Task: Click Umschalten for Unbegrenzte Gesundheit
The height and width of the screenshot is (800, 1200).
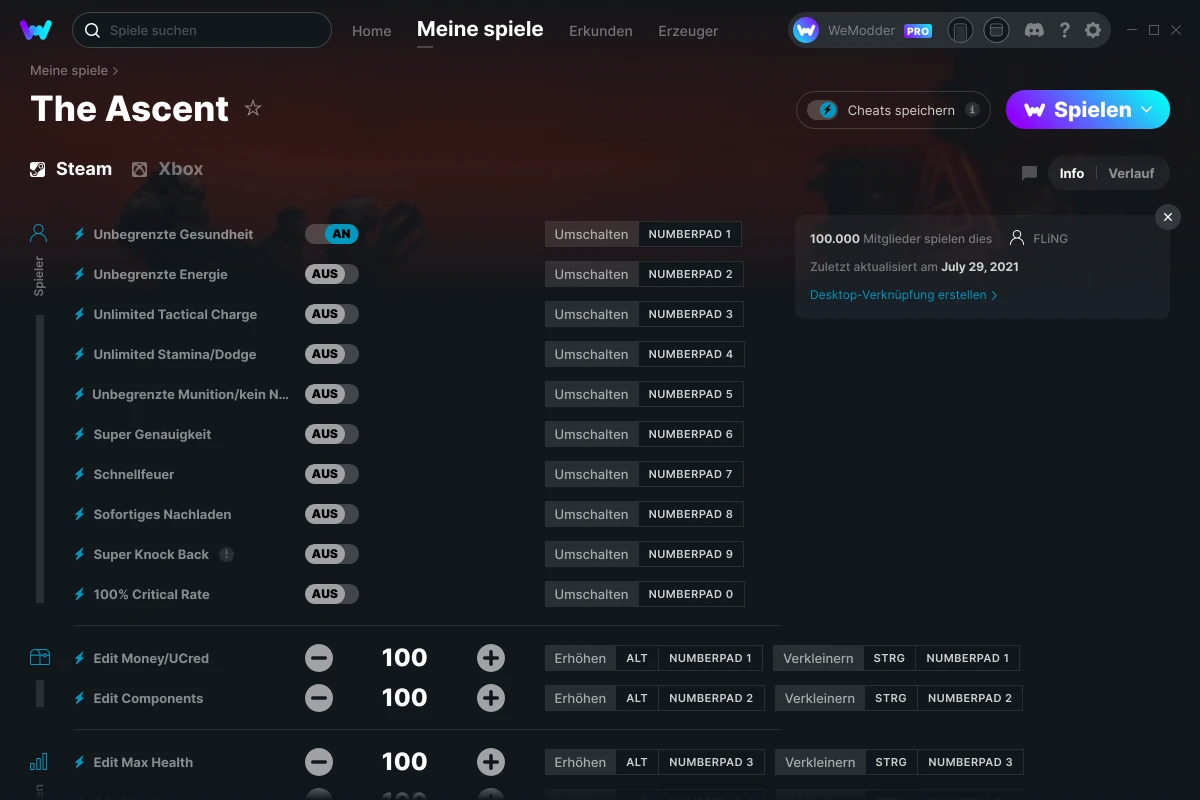Action: [592, 234]
